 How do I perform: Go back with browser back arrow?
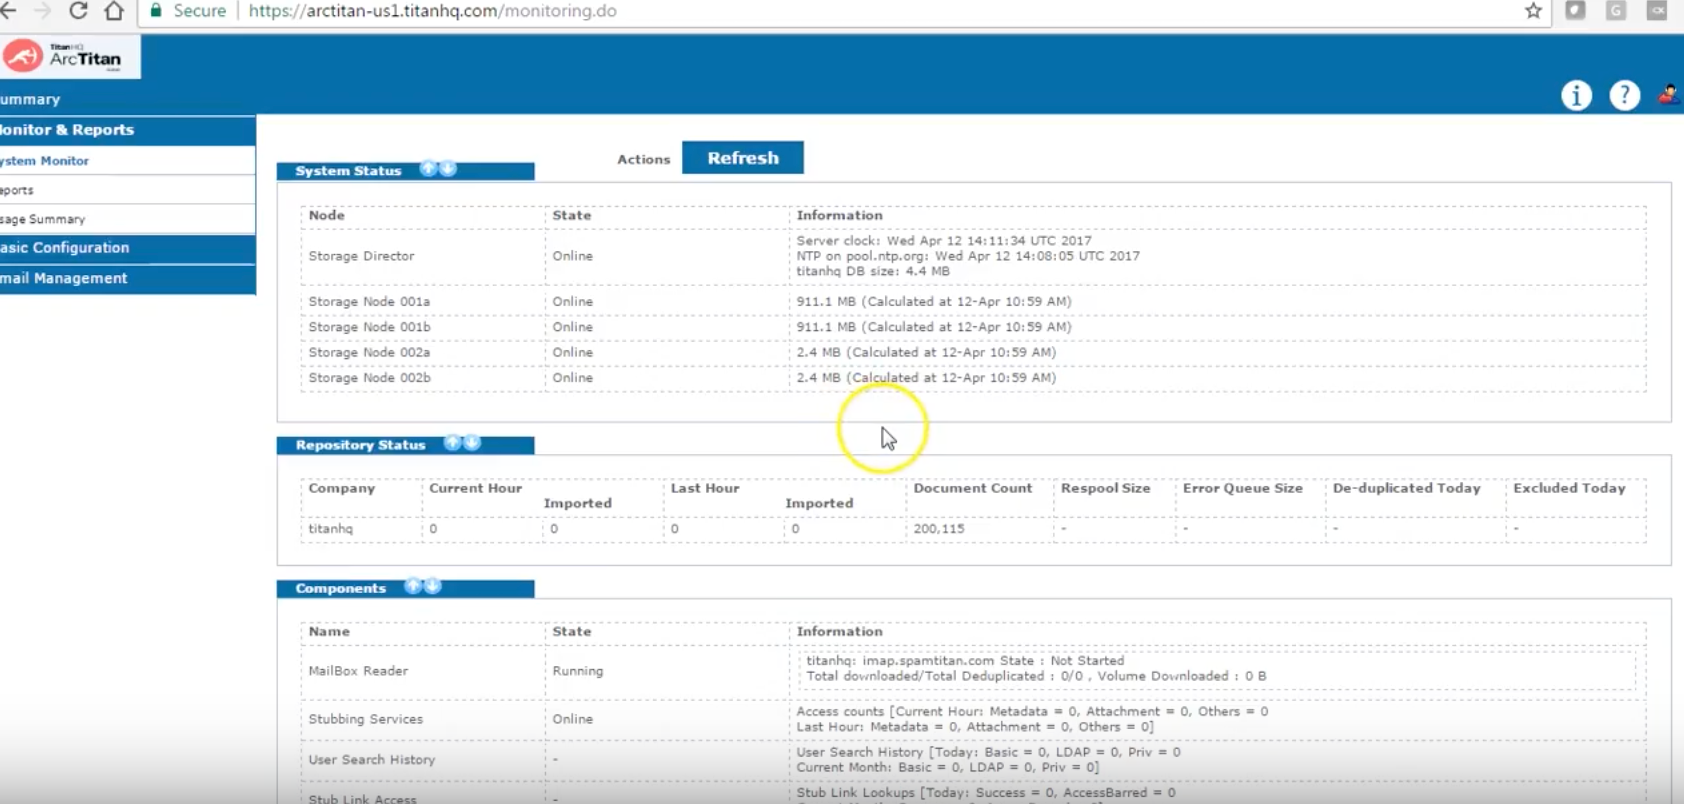(x=8, y=11)
